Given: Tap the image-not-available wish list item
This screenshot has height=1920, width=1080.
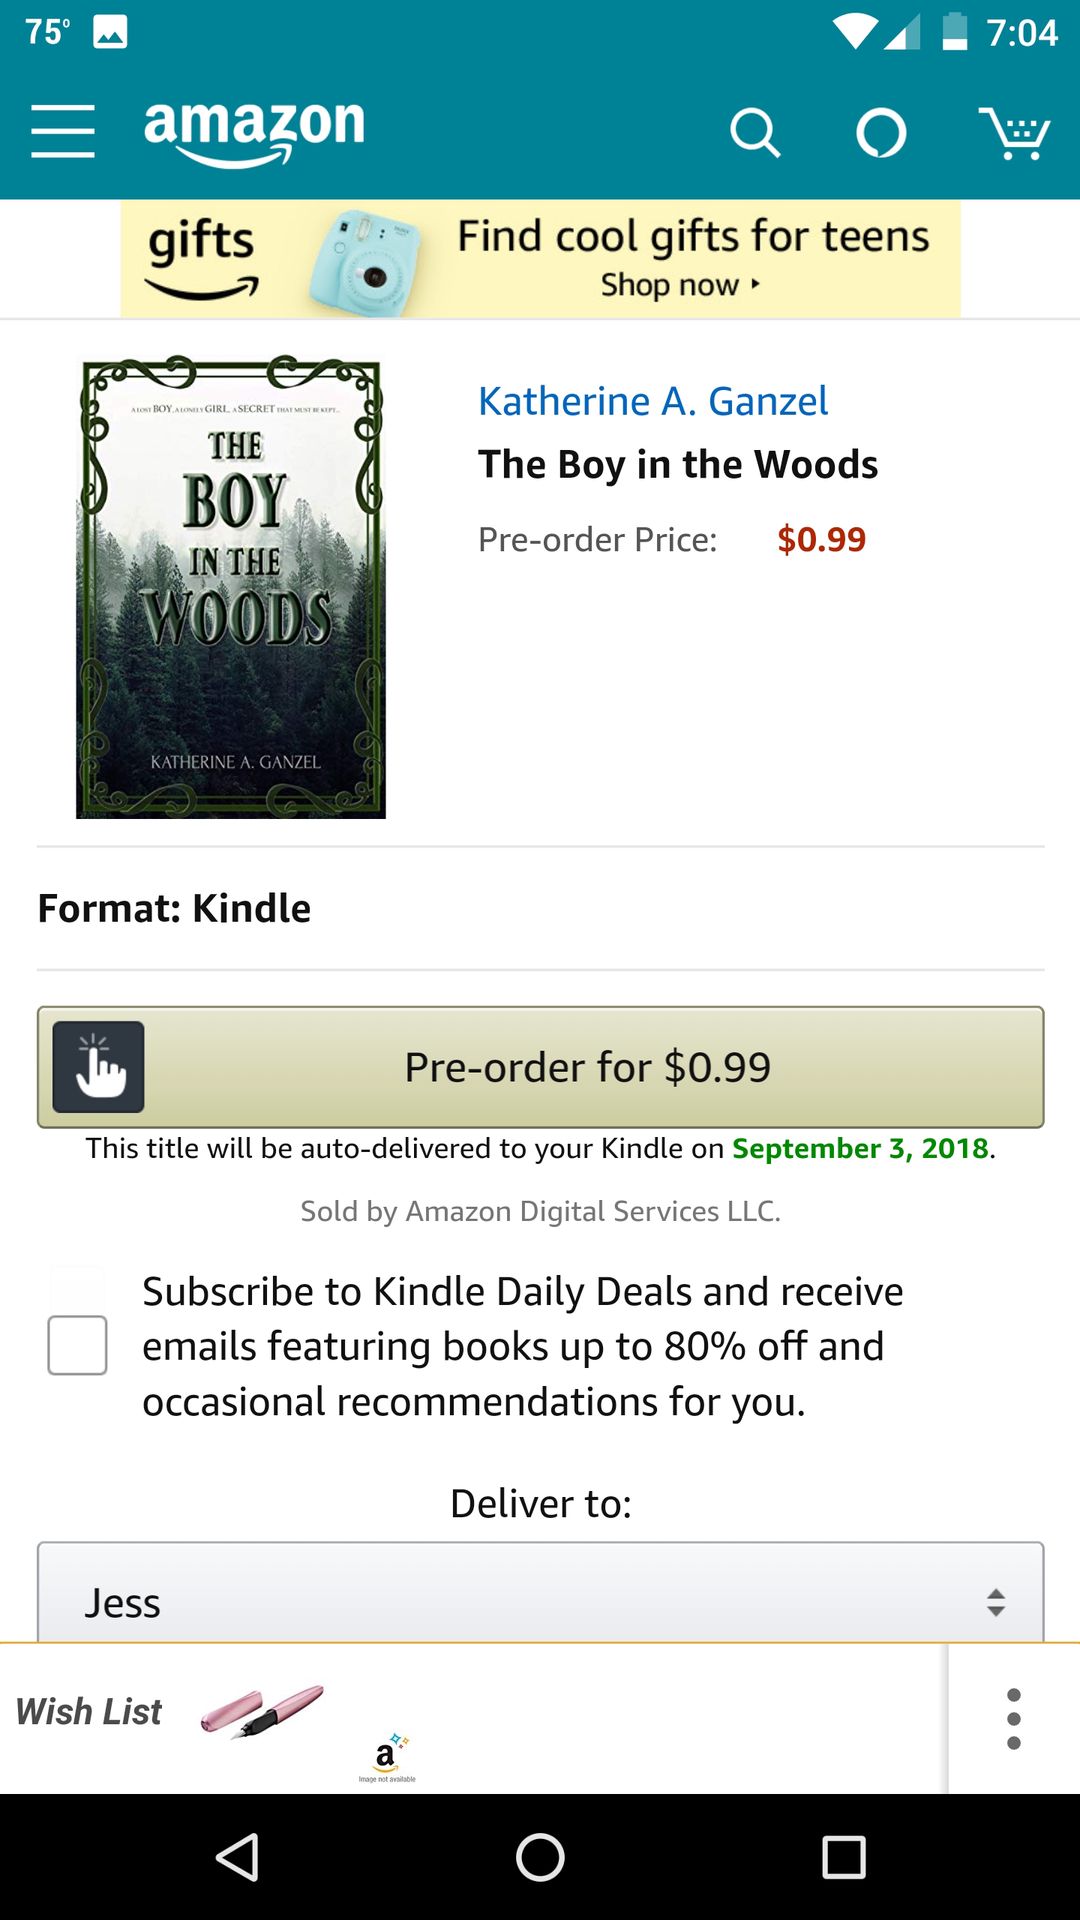Looking at the screenshot, I should click(x=387, y=1758).
